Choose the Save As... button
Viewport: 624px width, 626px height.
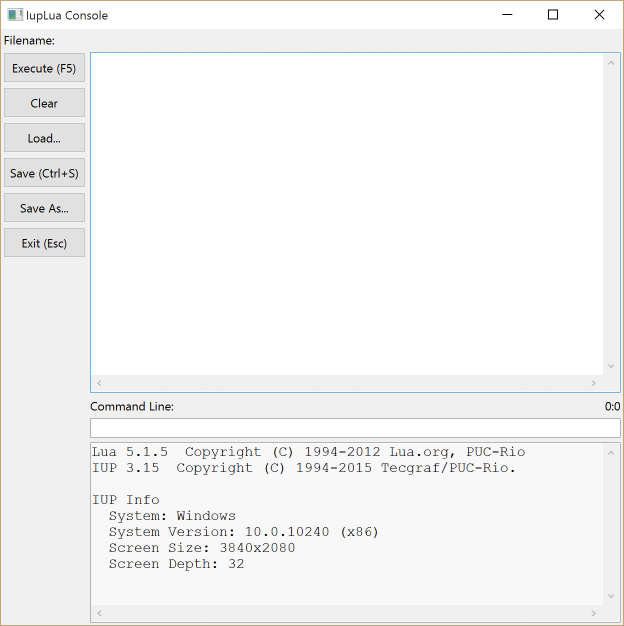point(44,208)
